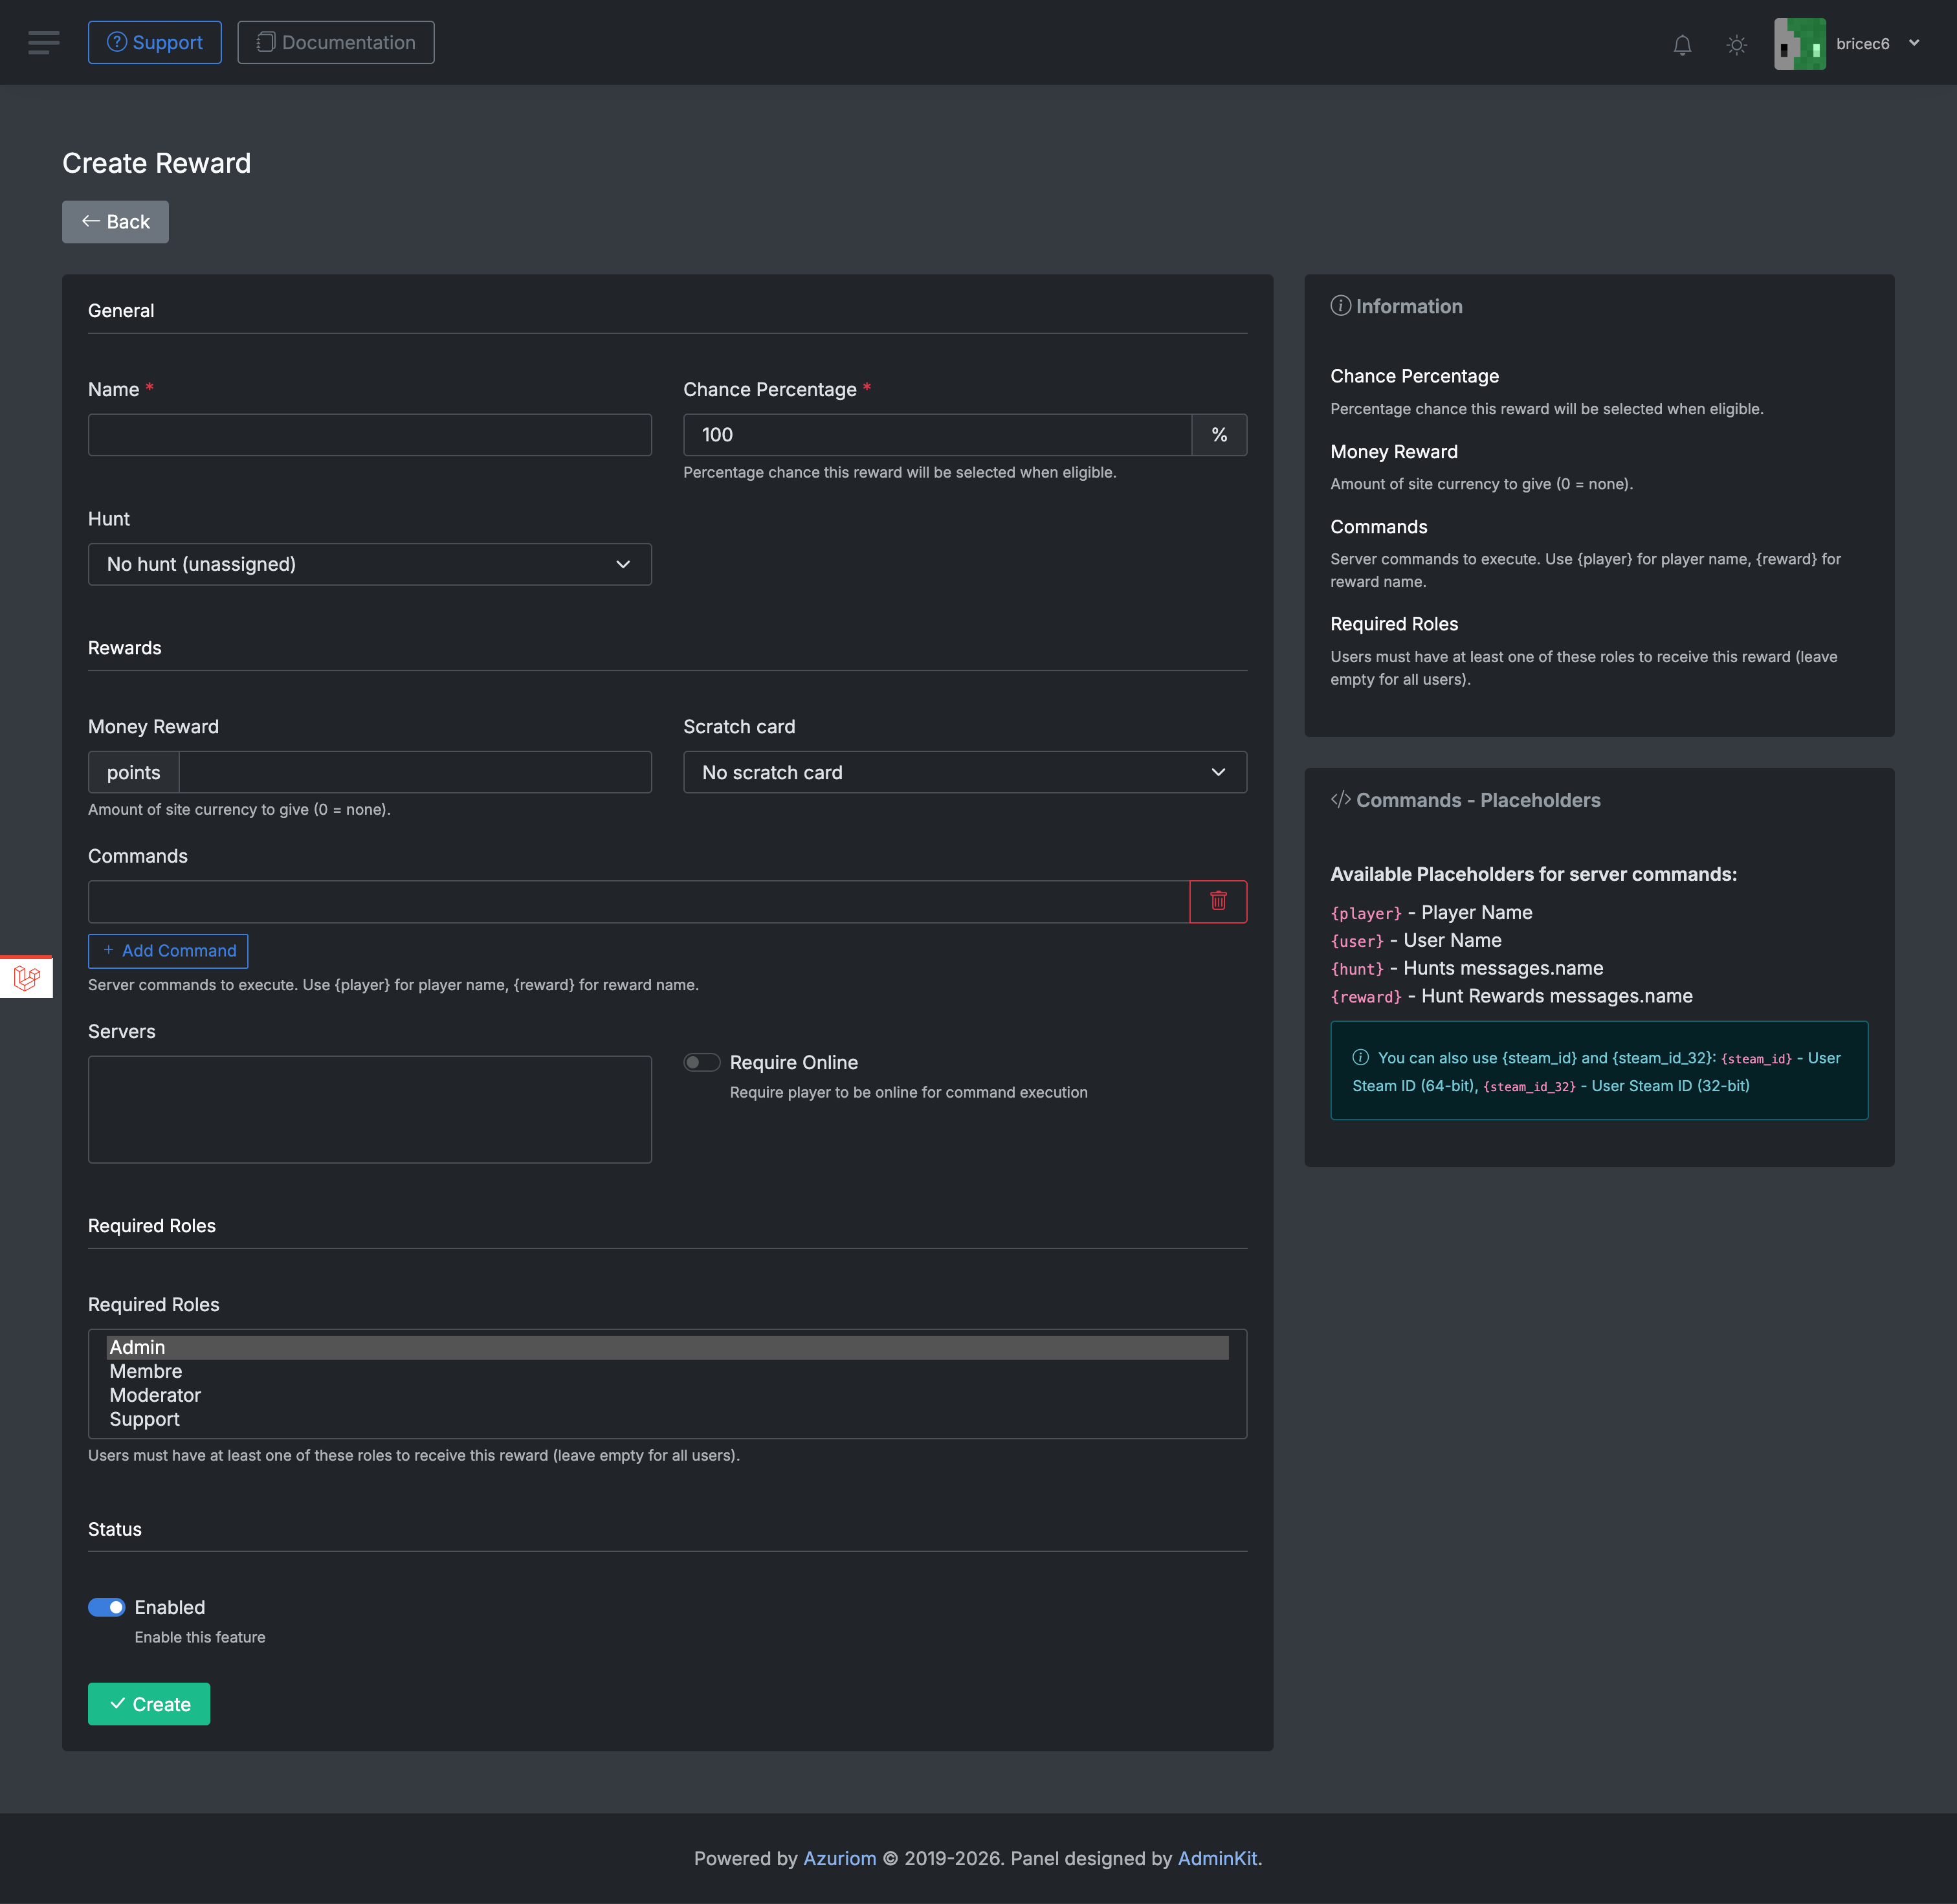Select the Admin role in Required Roles

[138, 1347]
